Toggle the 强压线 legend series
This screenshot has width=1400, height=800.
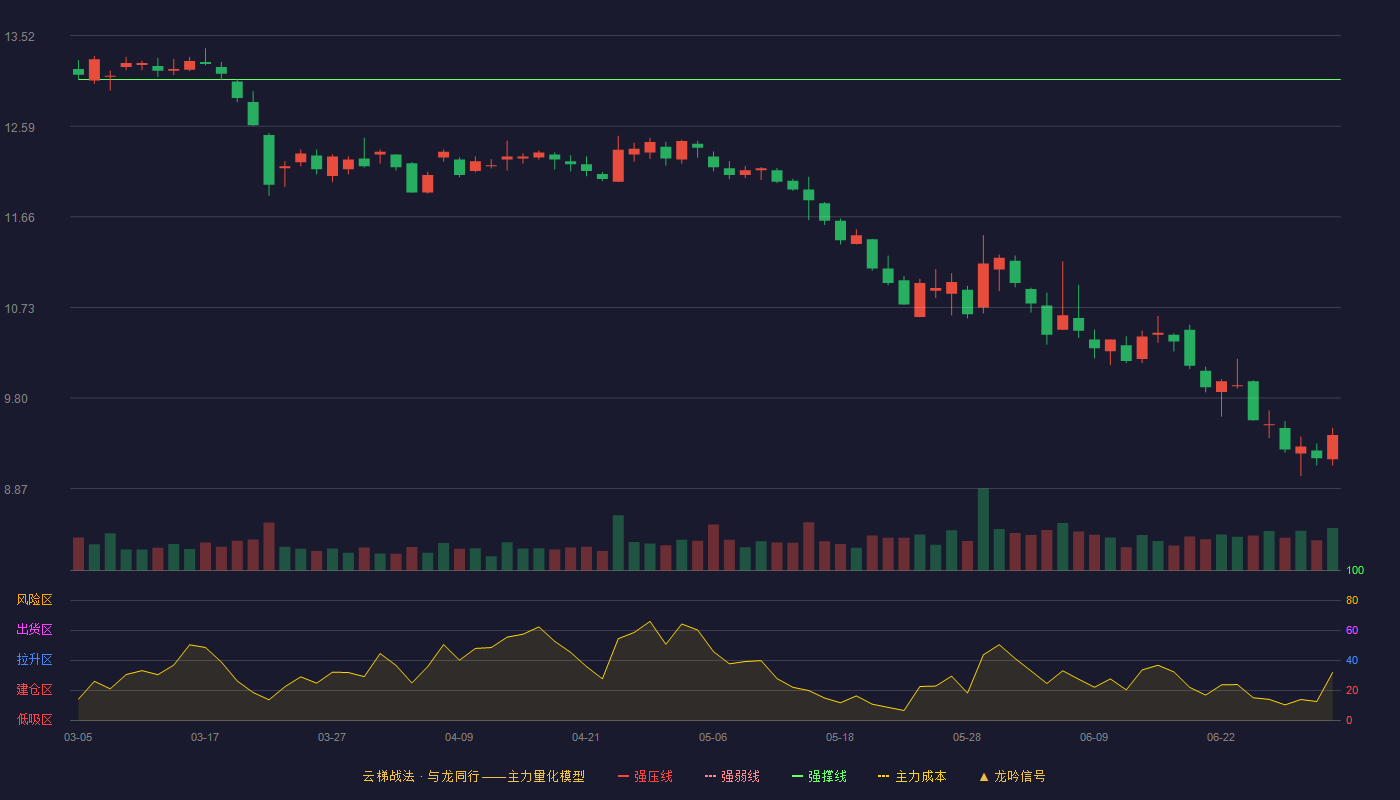point(645,776)
